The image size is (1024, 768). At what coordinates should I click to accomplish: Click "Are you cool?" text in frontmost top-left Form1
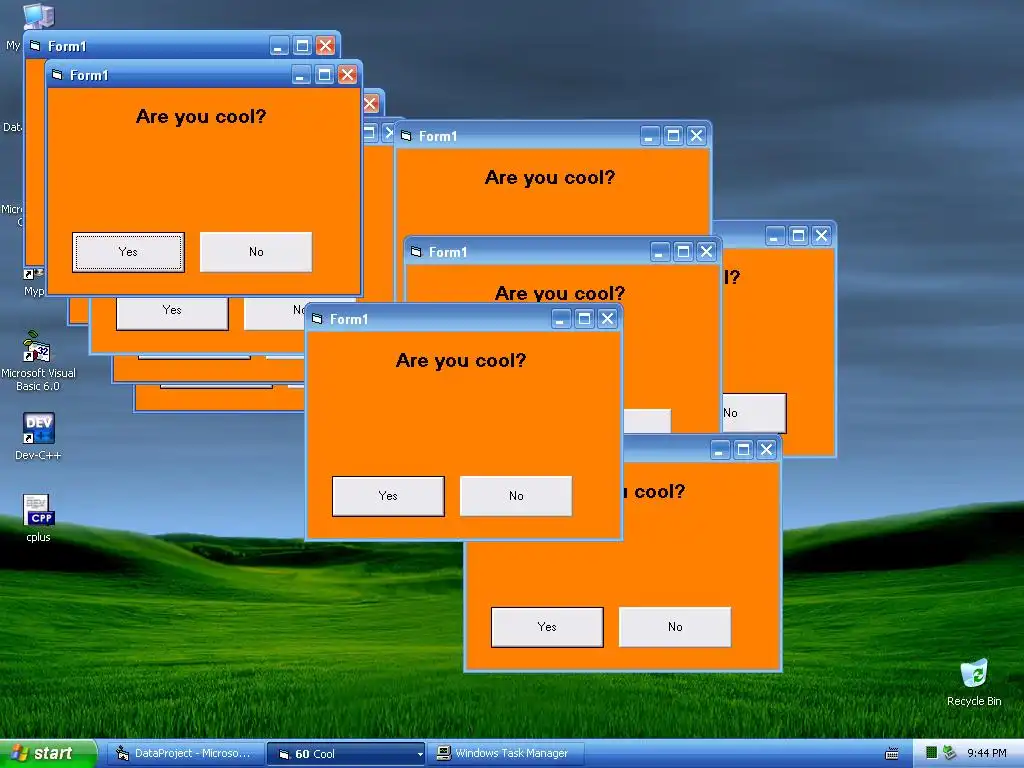201,117
